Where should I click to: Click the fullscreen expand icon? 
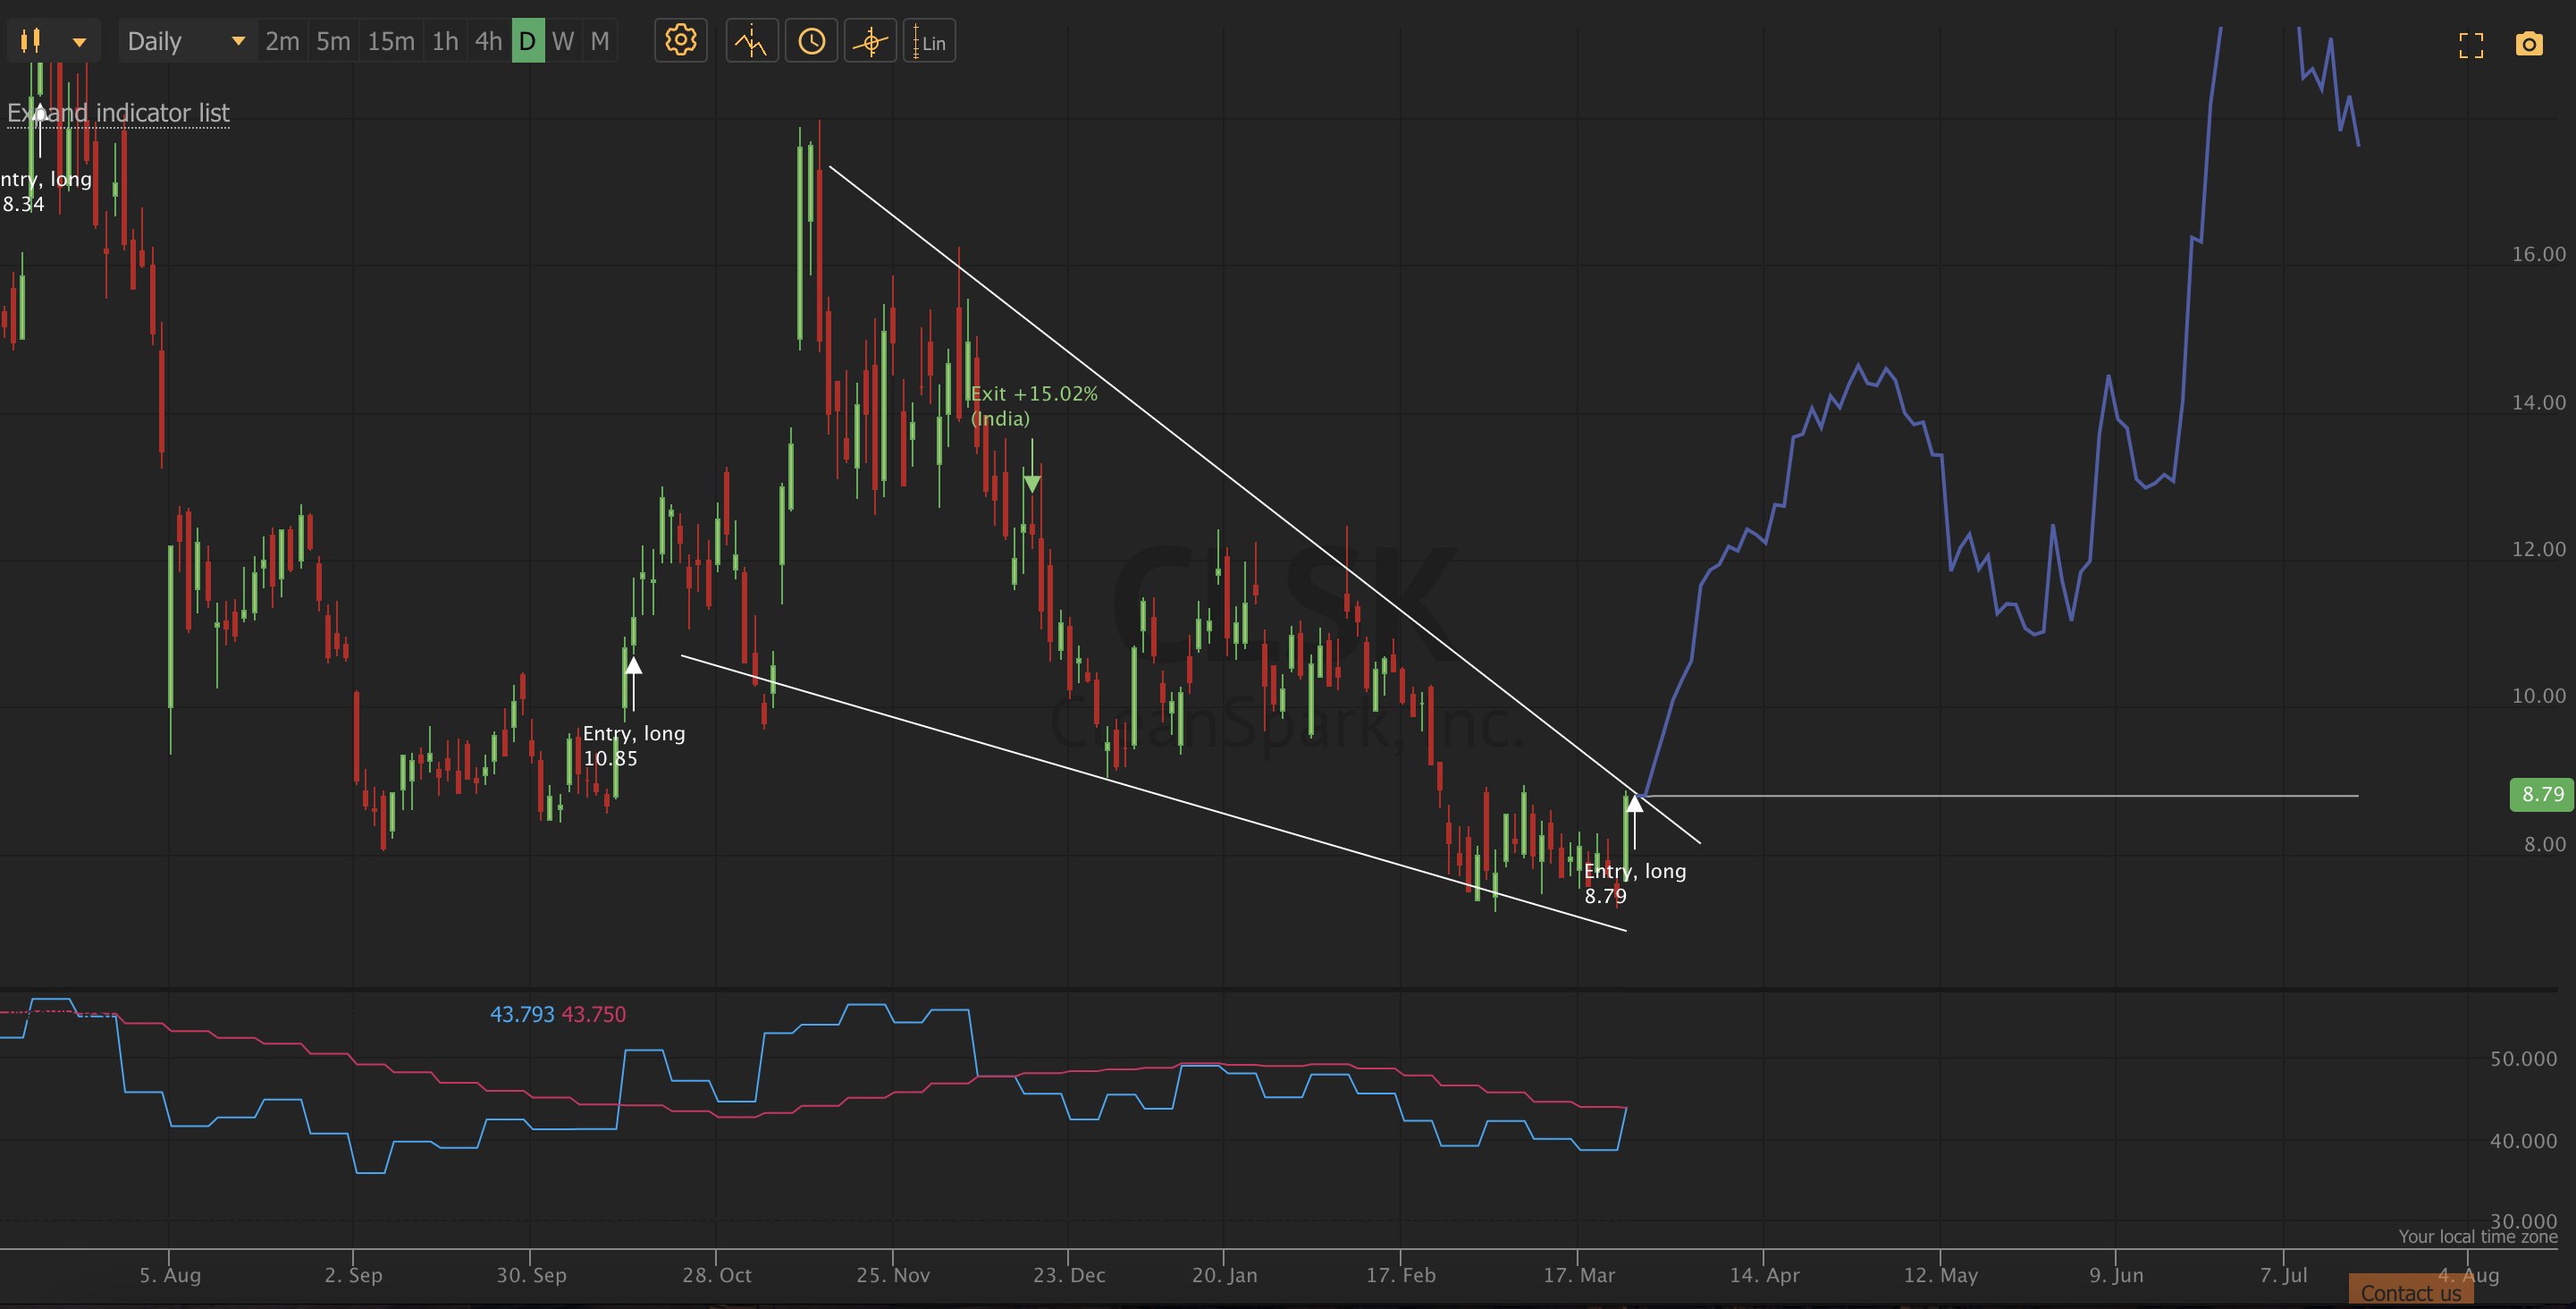point(2471,45)
